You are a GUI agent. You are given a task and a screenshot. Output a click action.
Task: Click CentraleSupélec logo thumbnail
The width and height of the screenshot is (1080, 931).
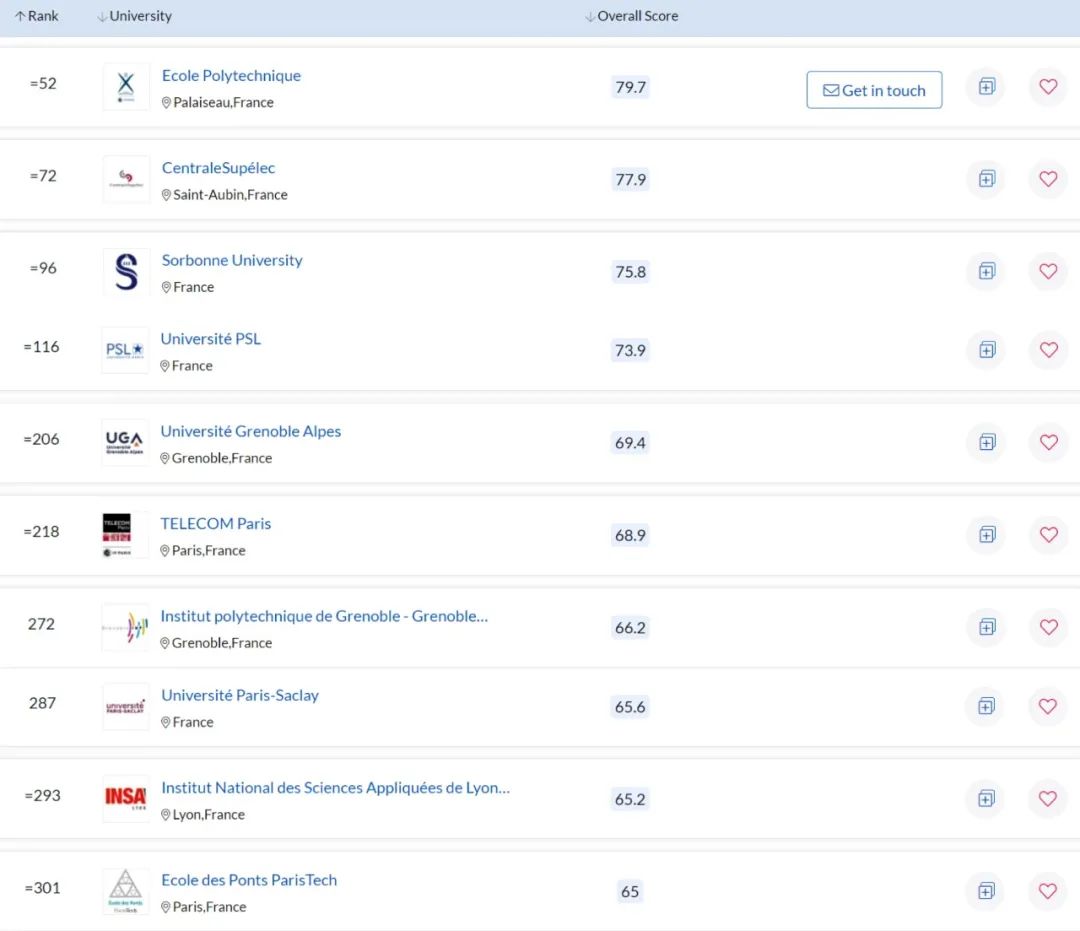(126, 179)
